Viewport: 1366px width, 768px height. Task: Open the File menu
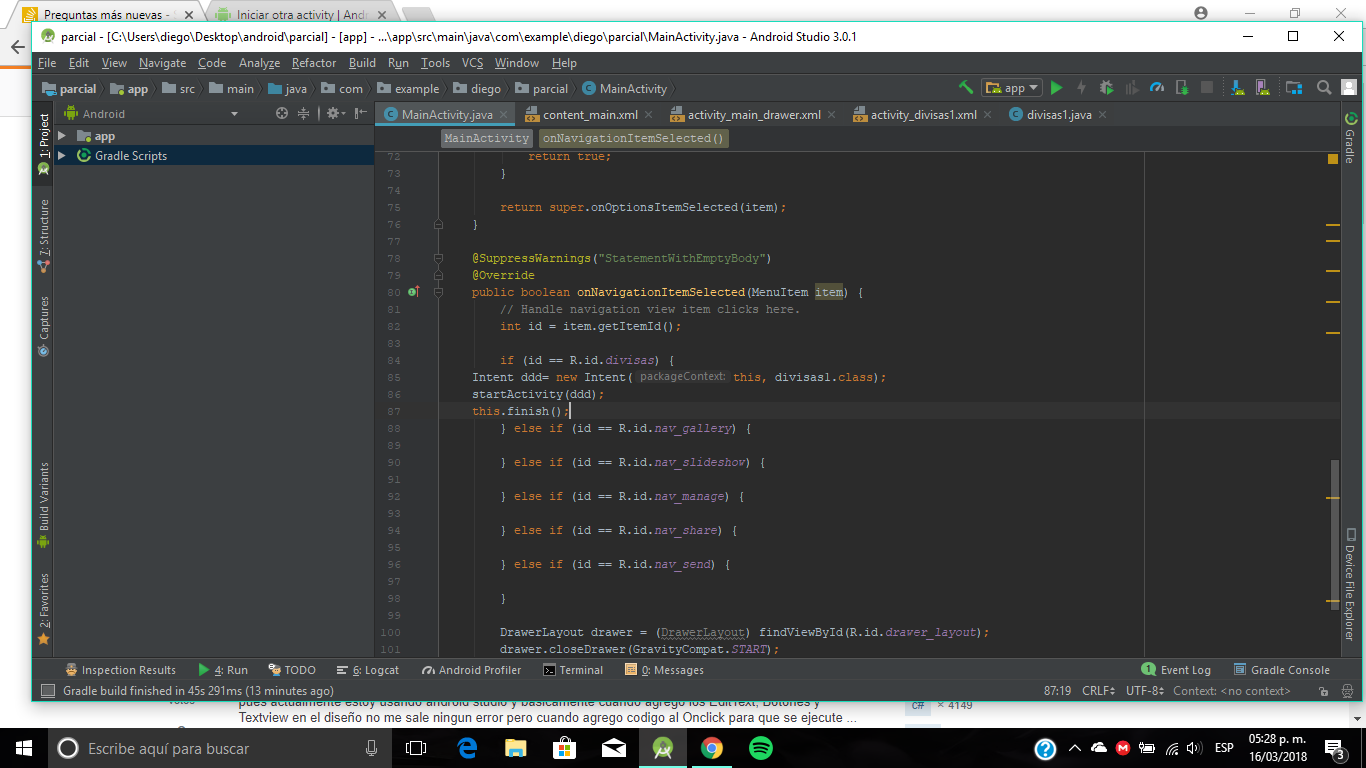[x=47, y=62]
